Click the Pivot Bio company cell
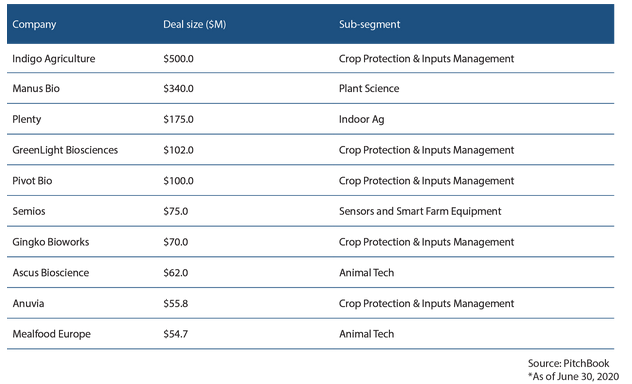632x384 pixels. [32, 181]
